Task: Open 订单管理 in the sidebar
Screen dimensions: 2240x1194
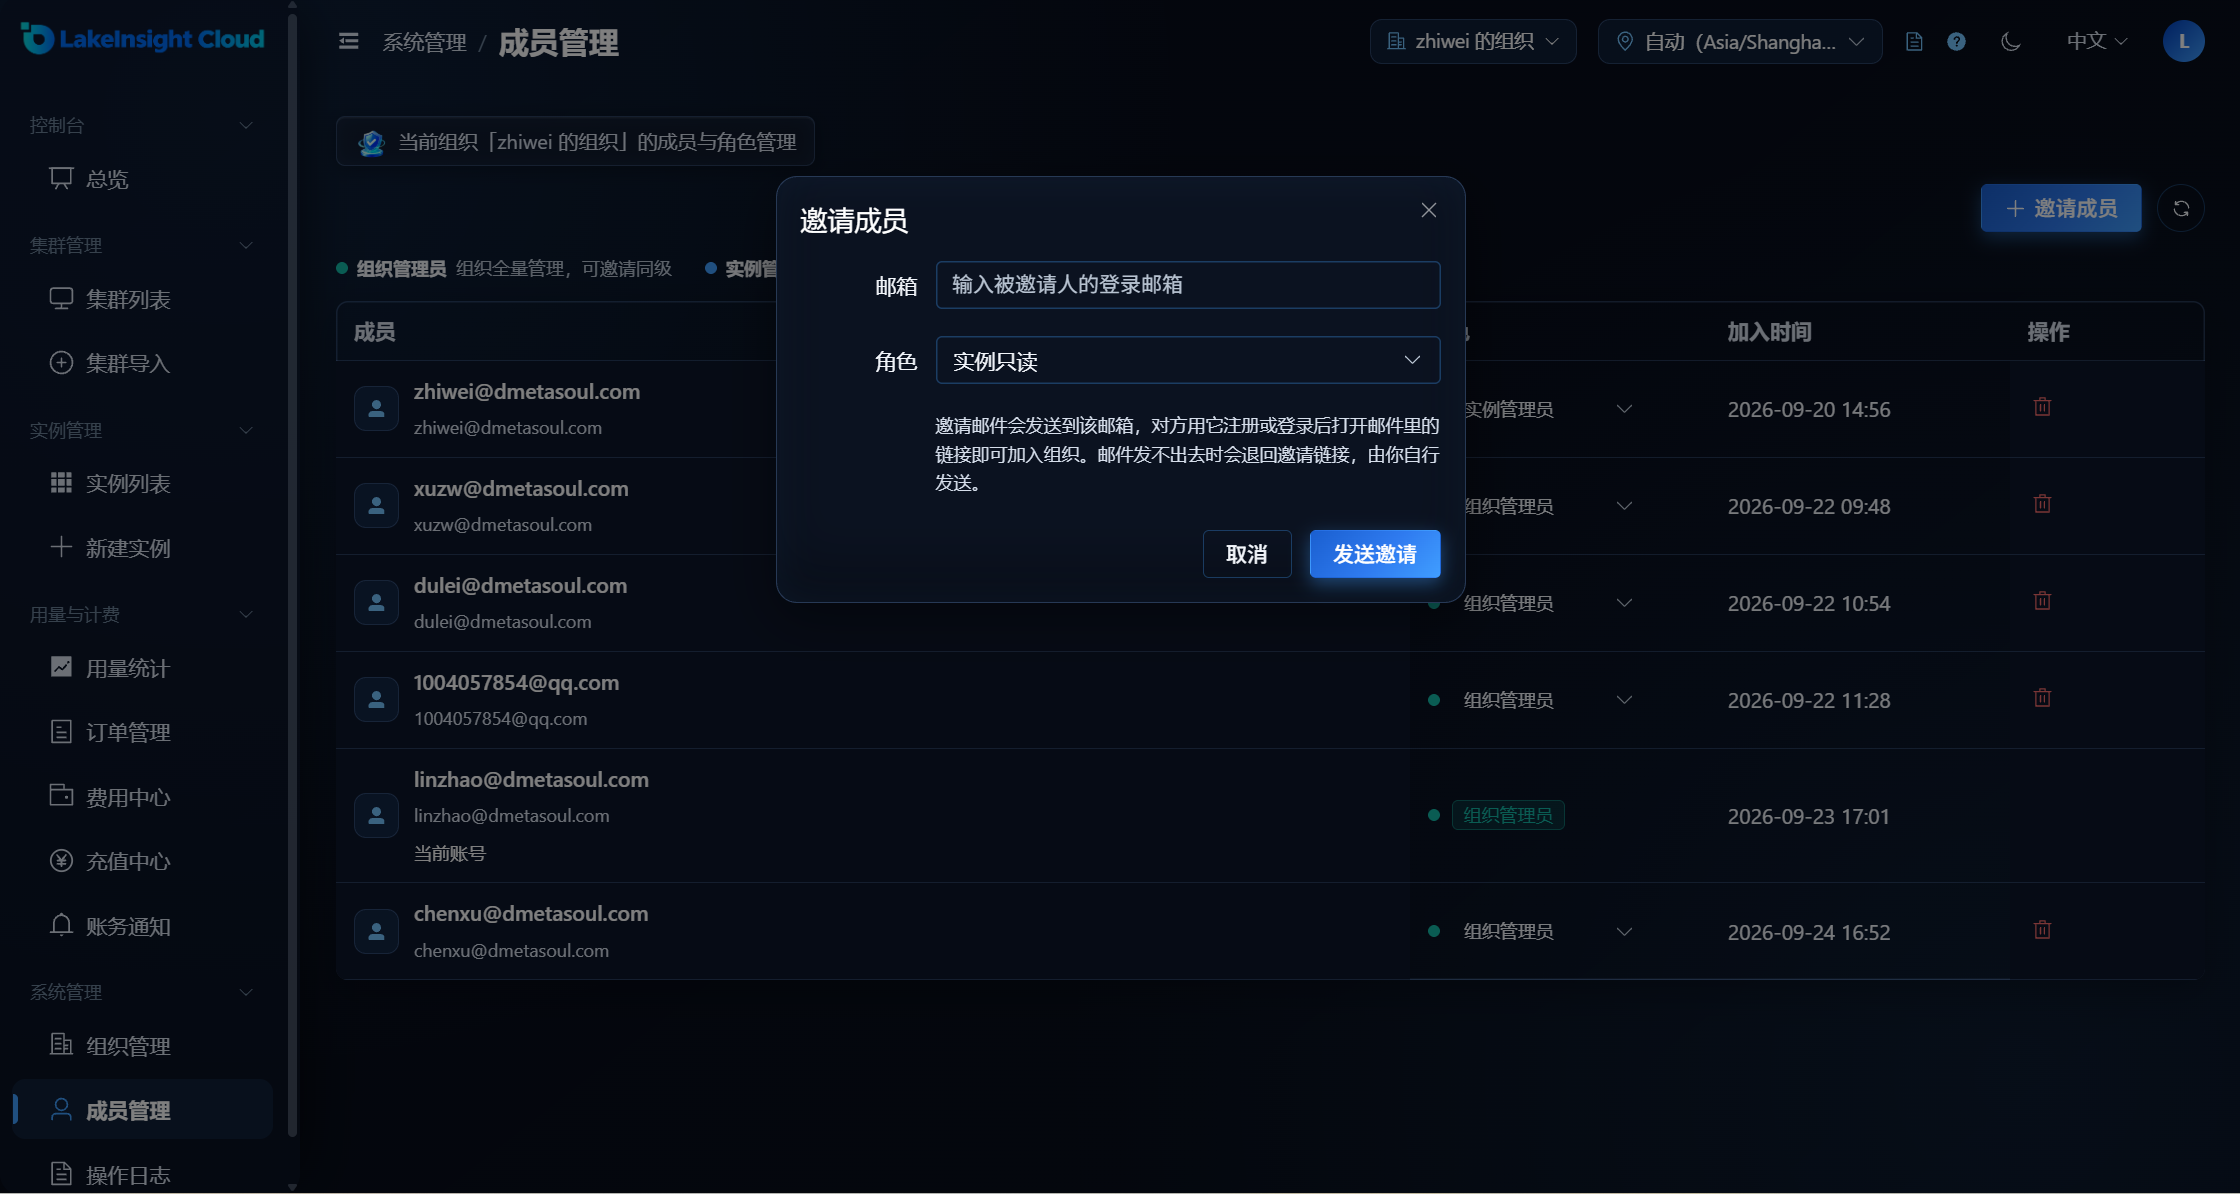Action: point(142,732)
